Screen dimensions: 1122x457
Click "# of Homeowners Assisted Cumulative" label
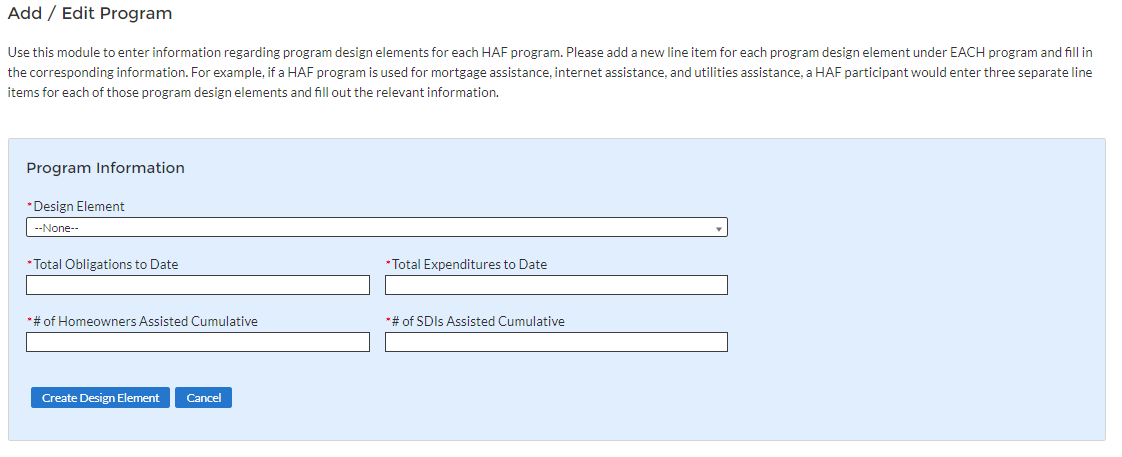[x=145, y=322]
